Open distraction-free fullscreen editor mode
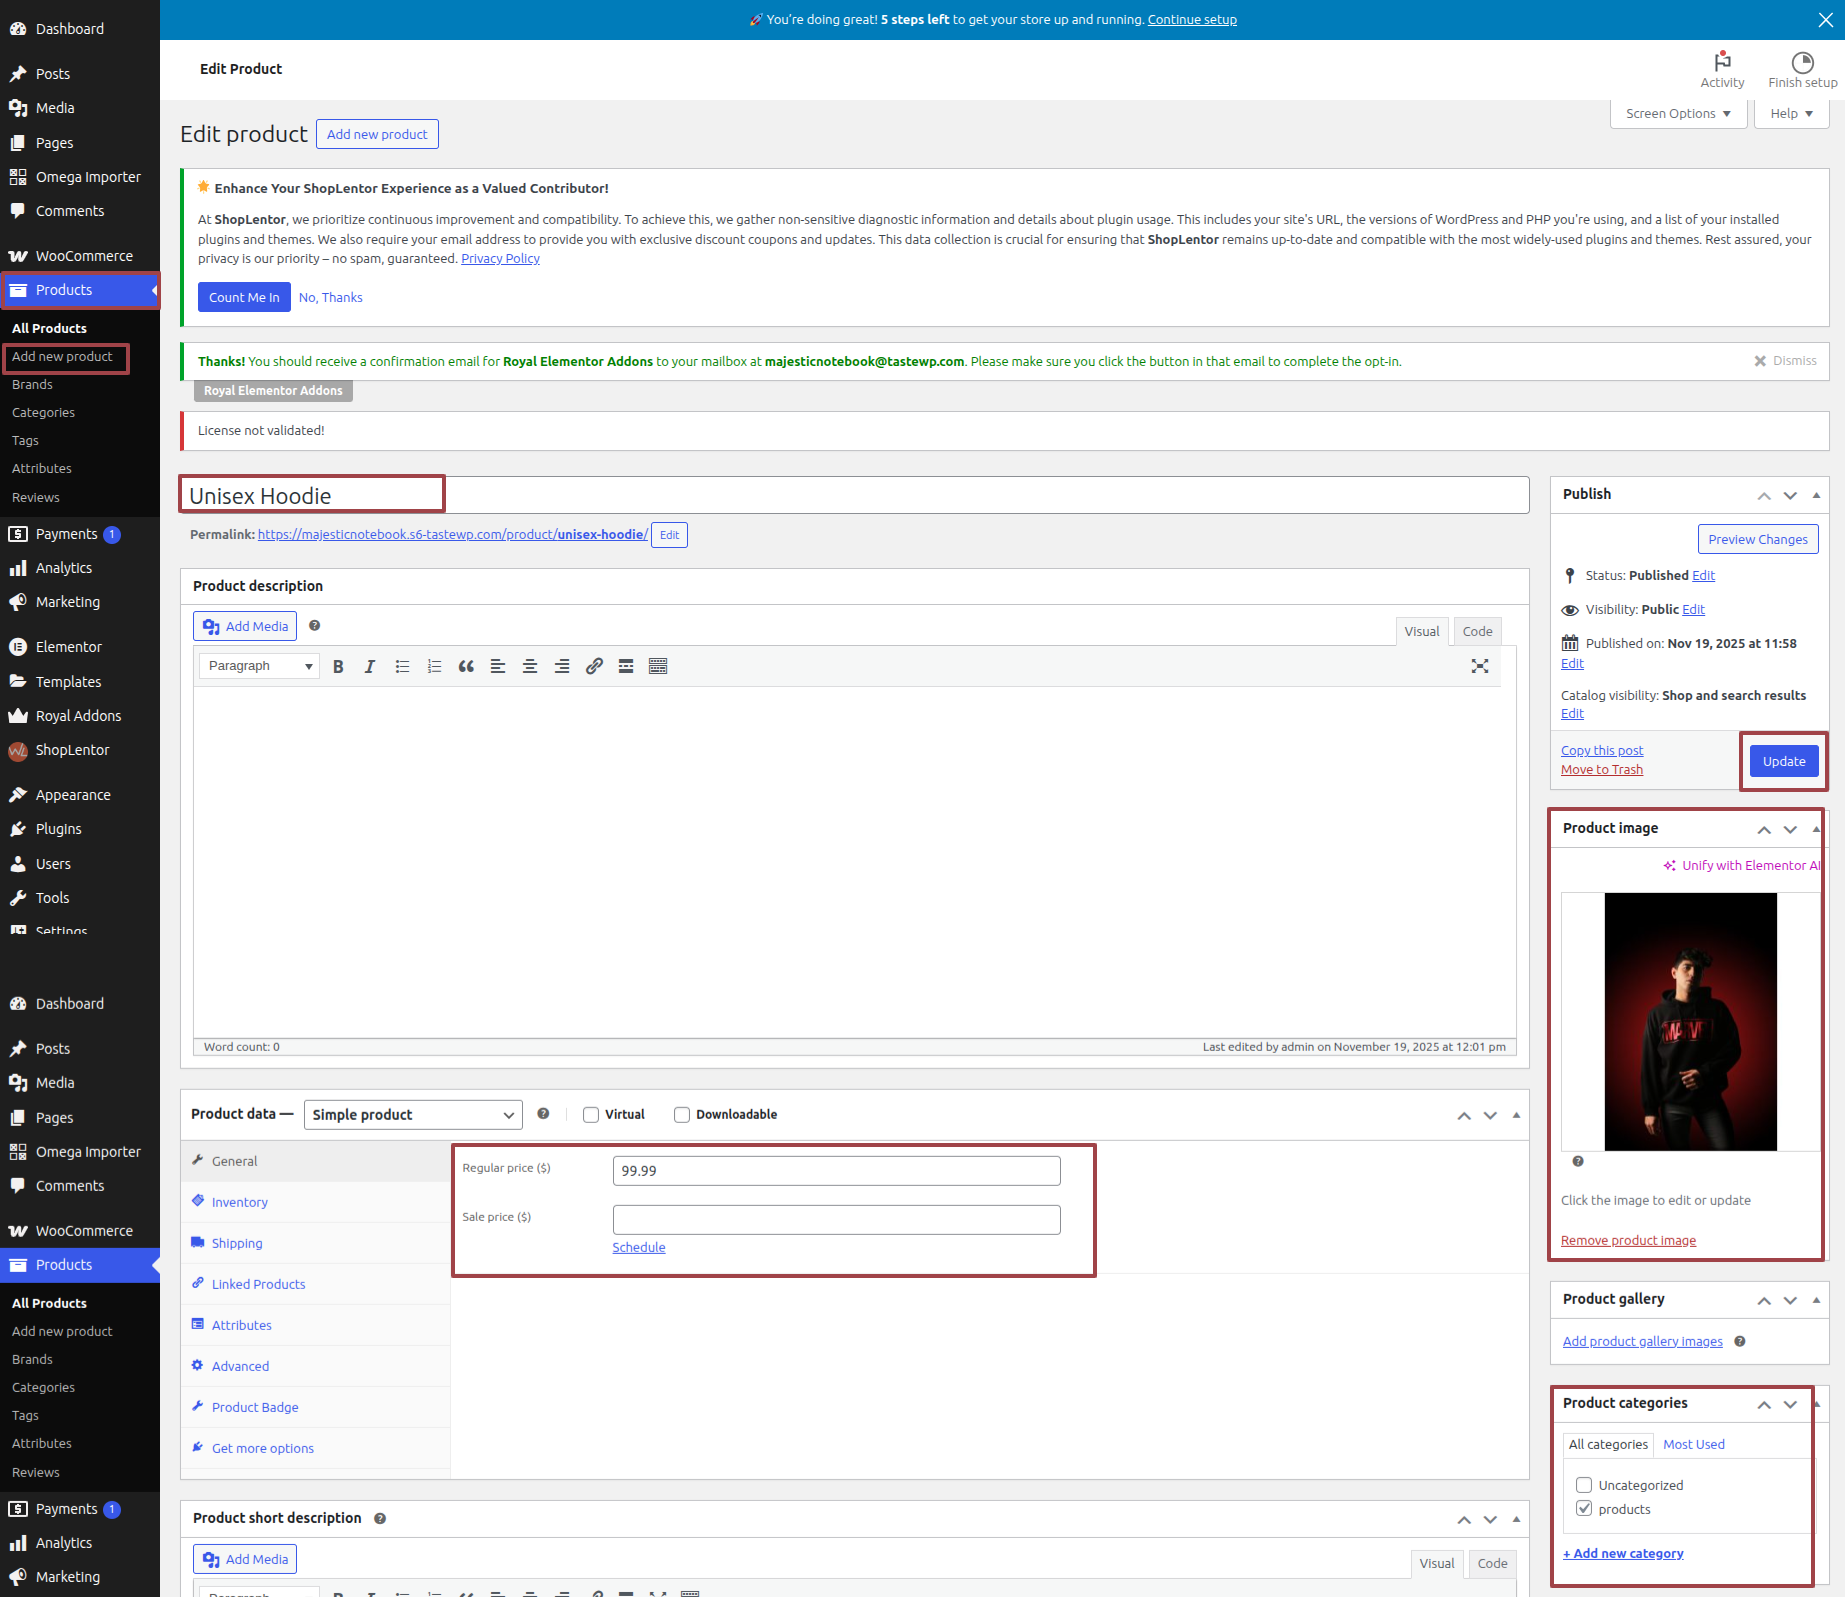 point(1480,667)
